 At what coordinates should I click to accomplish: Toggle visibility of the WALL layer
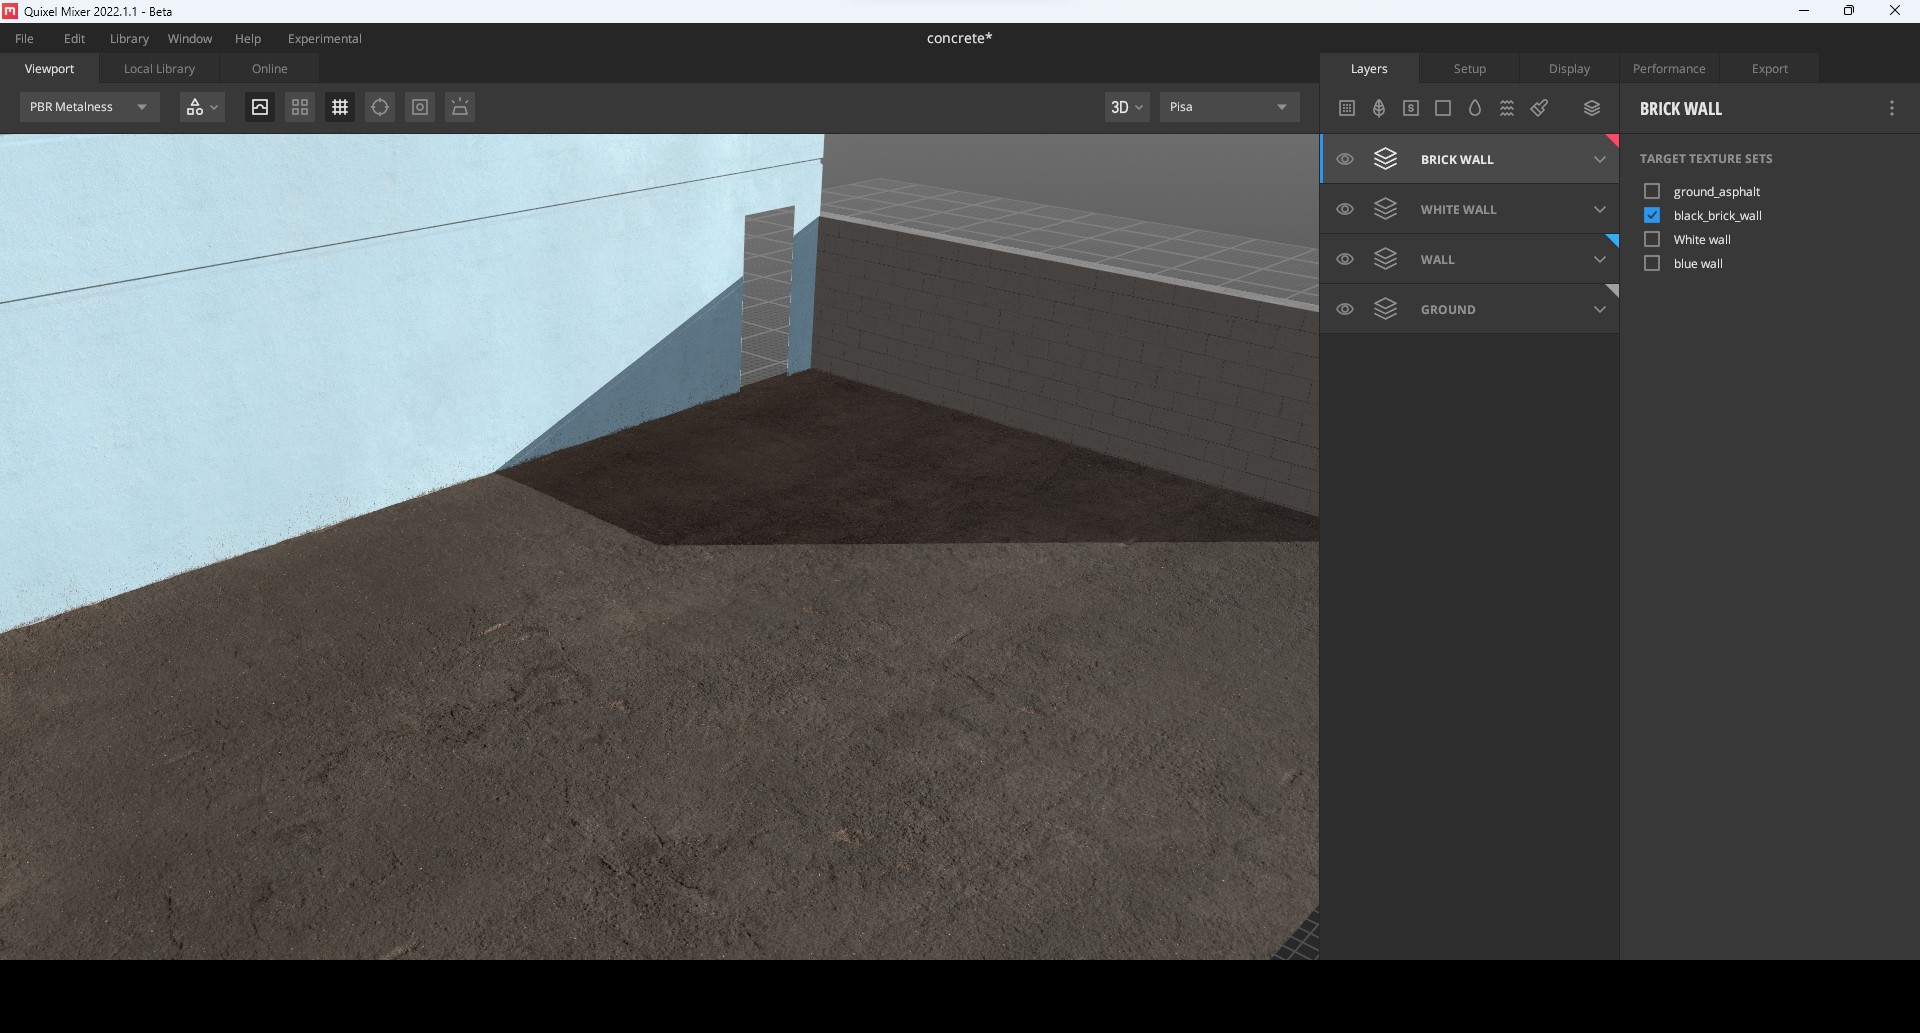tap(1345, 259)
